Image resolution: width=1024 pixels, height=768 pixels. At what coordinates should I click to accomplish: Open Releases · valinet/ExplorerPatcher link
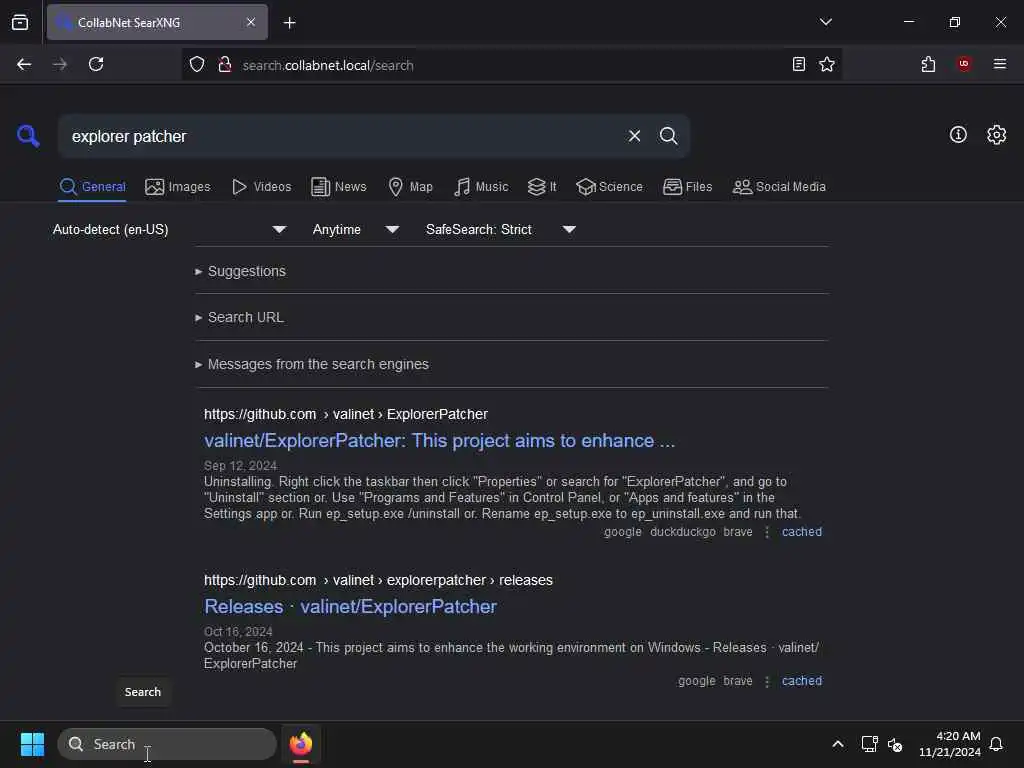[351, 607]
